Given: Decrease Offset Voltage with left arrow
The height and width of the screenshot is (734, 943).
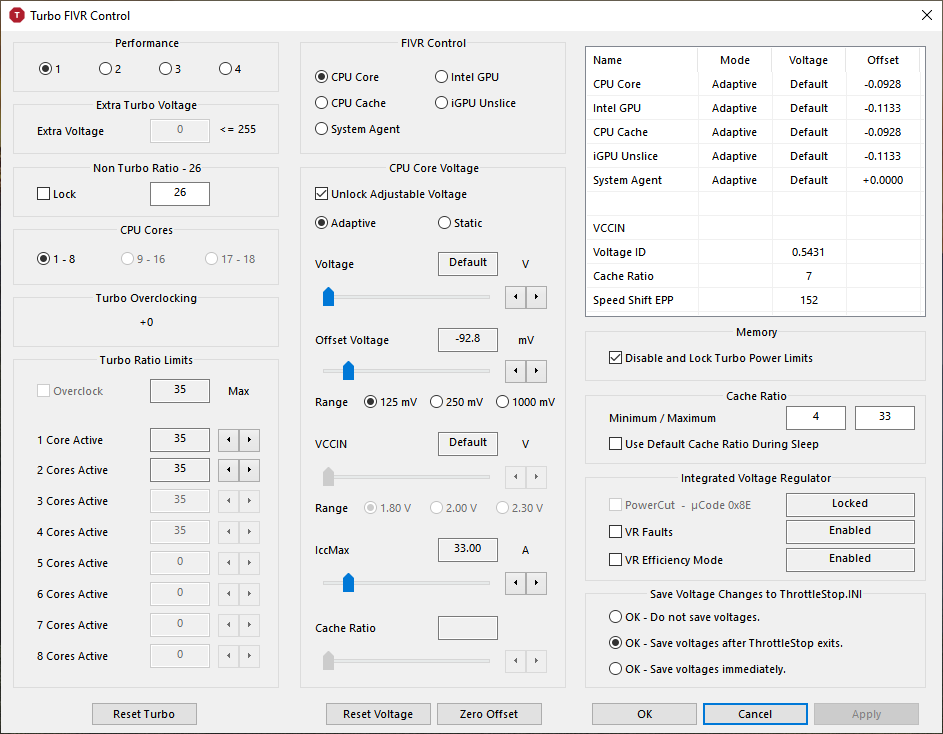Looking at the screenshot, I should pos(516,371).
